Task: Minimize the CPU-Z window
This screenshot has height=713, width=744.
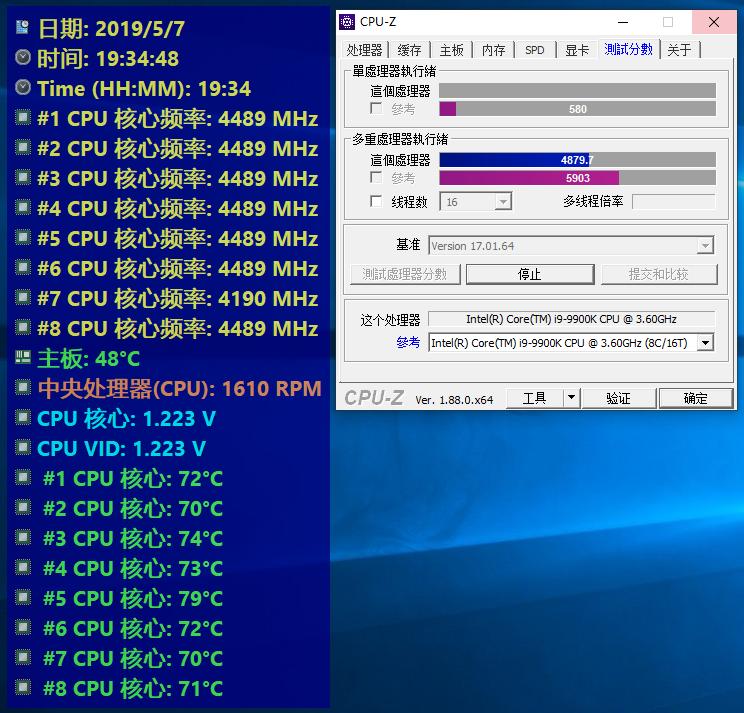Action: (623, 22)
